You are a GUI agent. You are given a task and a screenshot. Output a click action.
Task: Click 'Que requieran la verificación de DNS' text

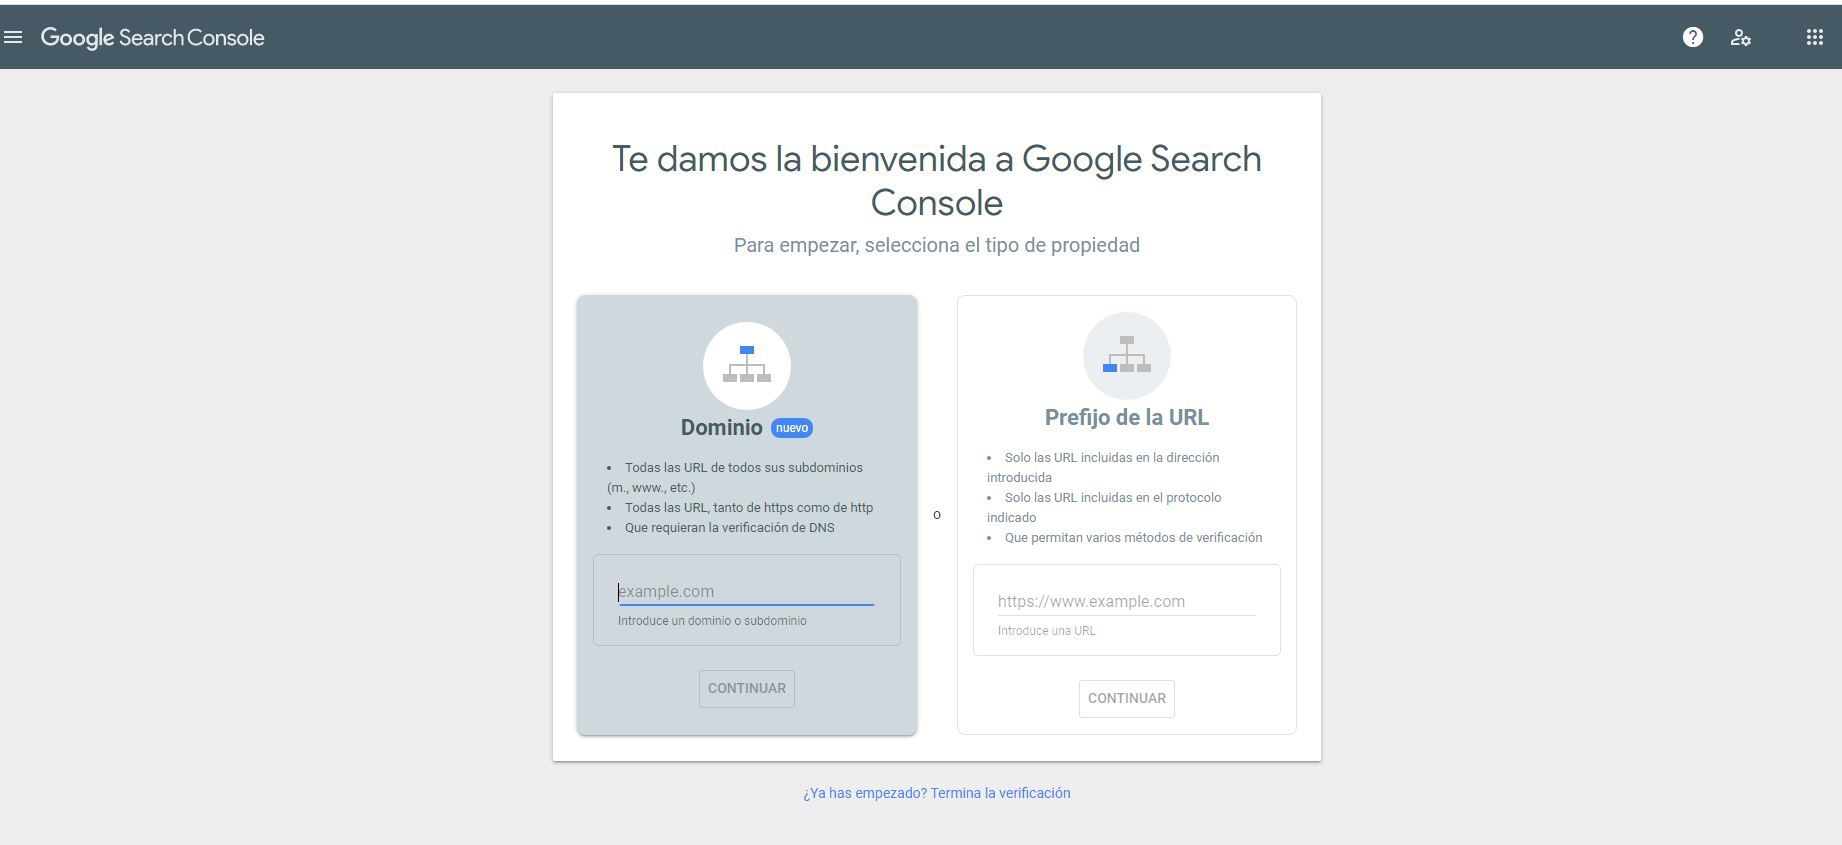coord(729,528)
